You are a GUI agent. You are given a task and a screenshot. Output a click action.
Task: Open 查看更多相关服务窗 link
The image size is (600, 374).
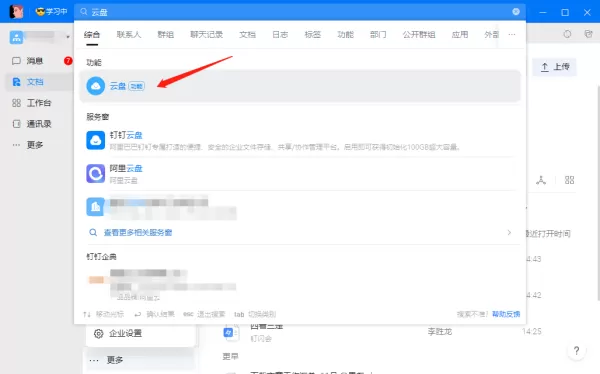[x=138, y=232]
